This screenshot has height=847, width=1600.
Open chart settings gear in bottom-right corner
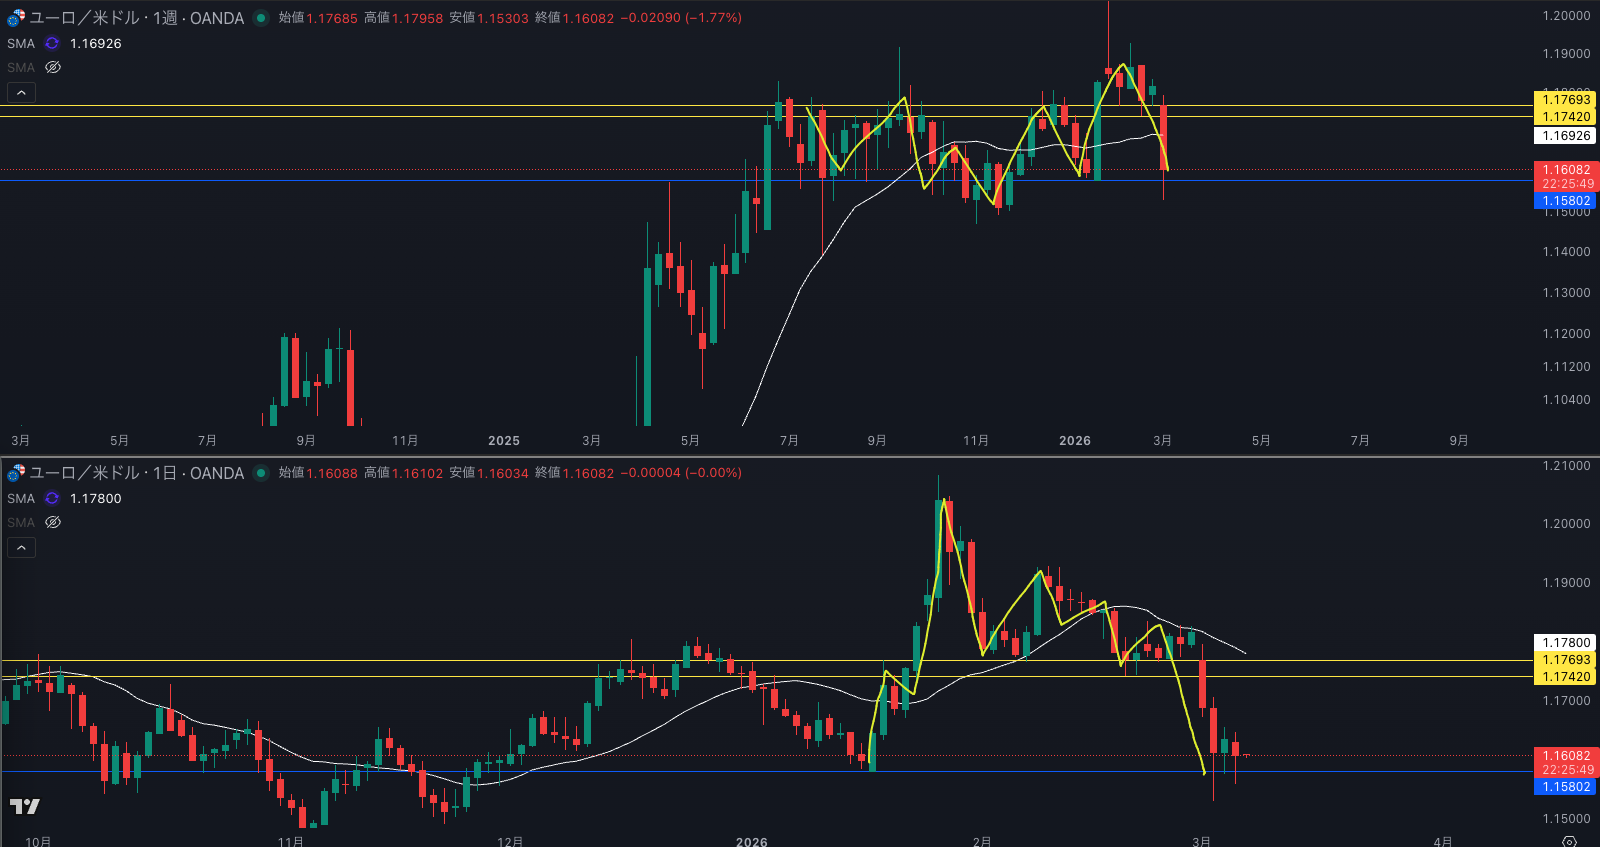pyautogui.click(x=1569, y=841)
